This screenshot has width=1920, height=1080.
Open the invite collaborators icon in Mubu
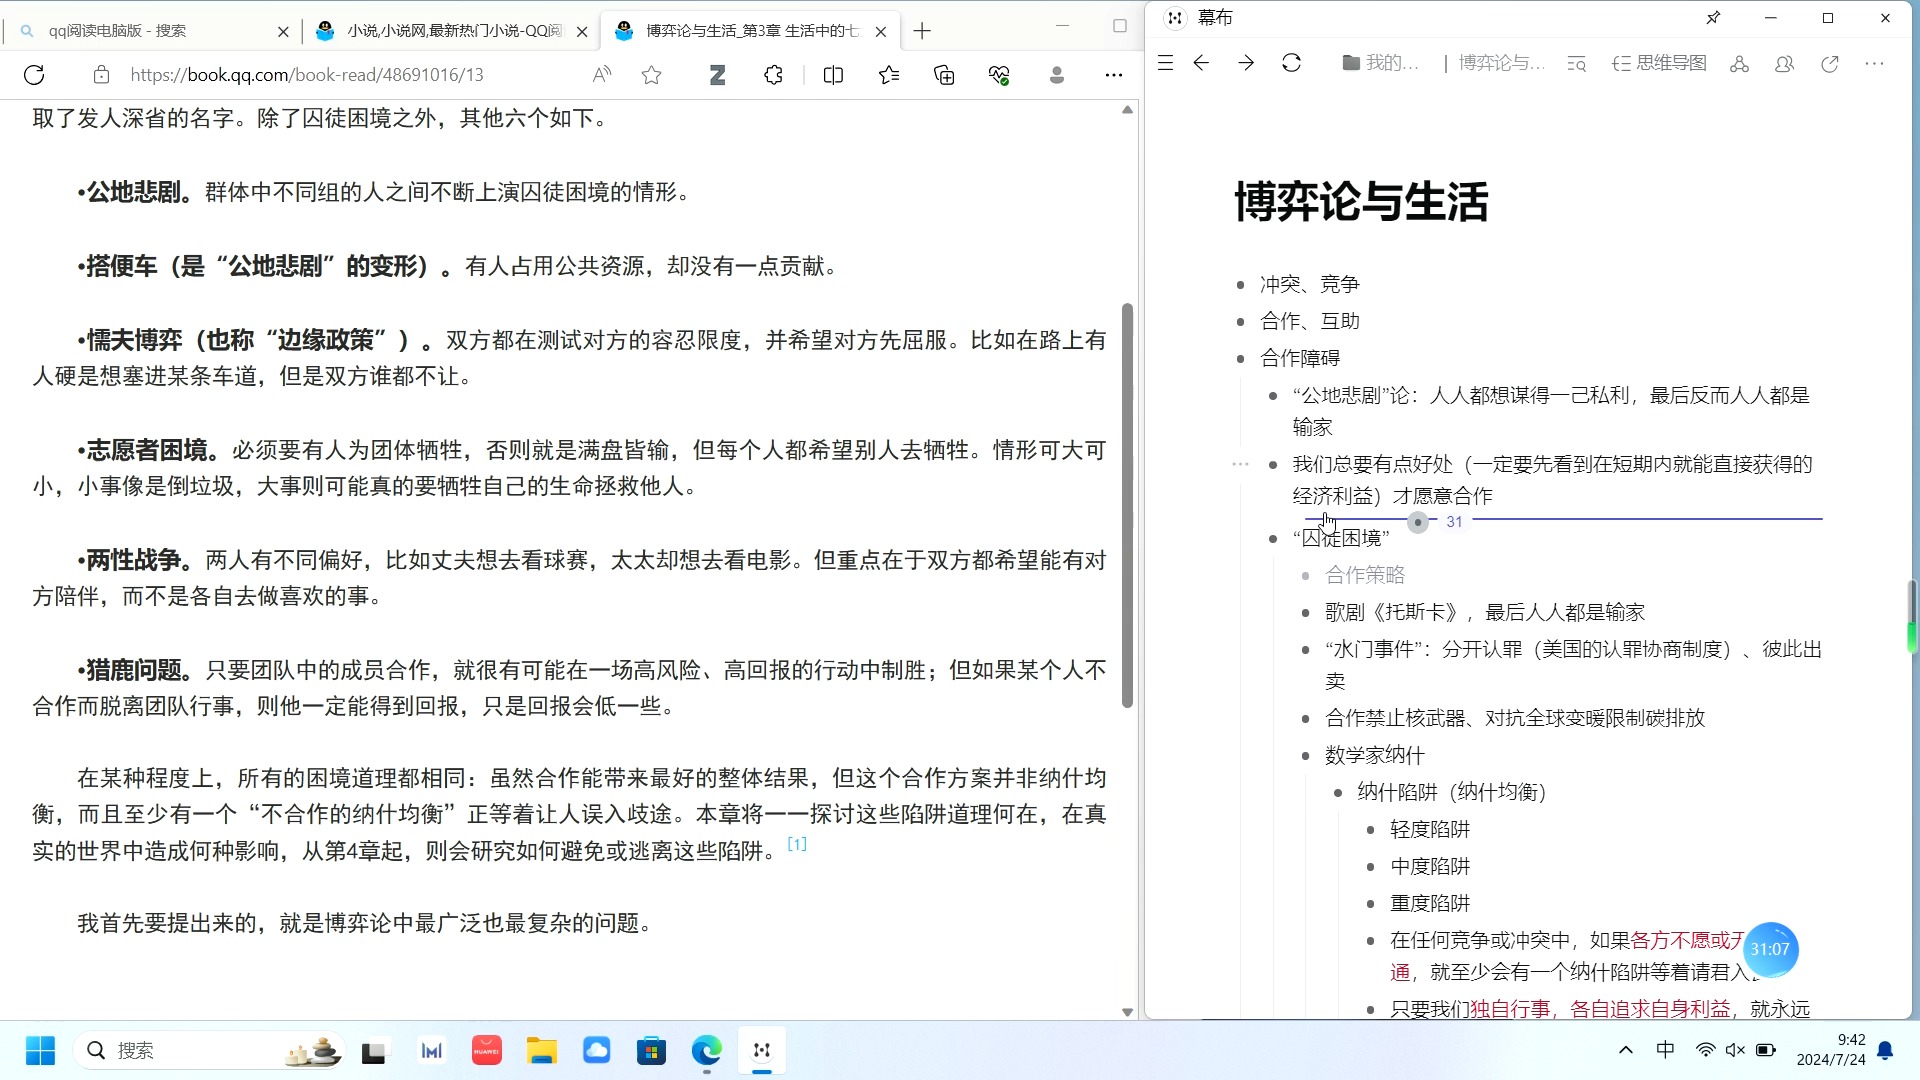1784,64
